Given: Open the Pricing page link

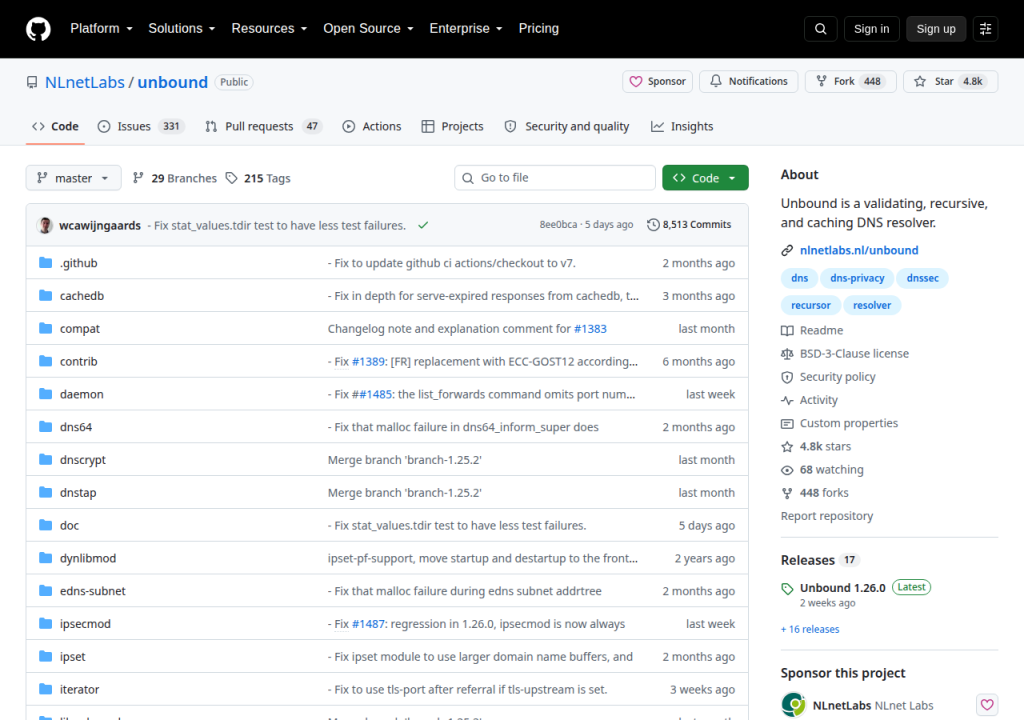Looking at the screenshot, I should (x=539, y=29).
